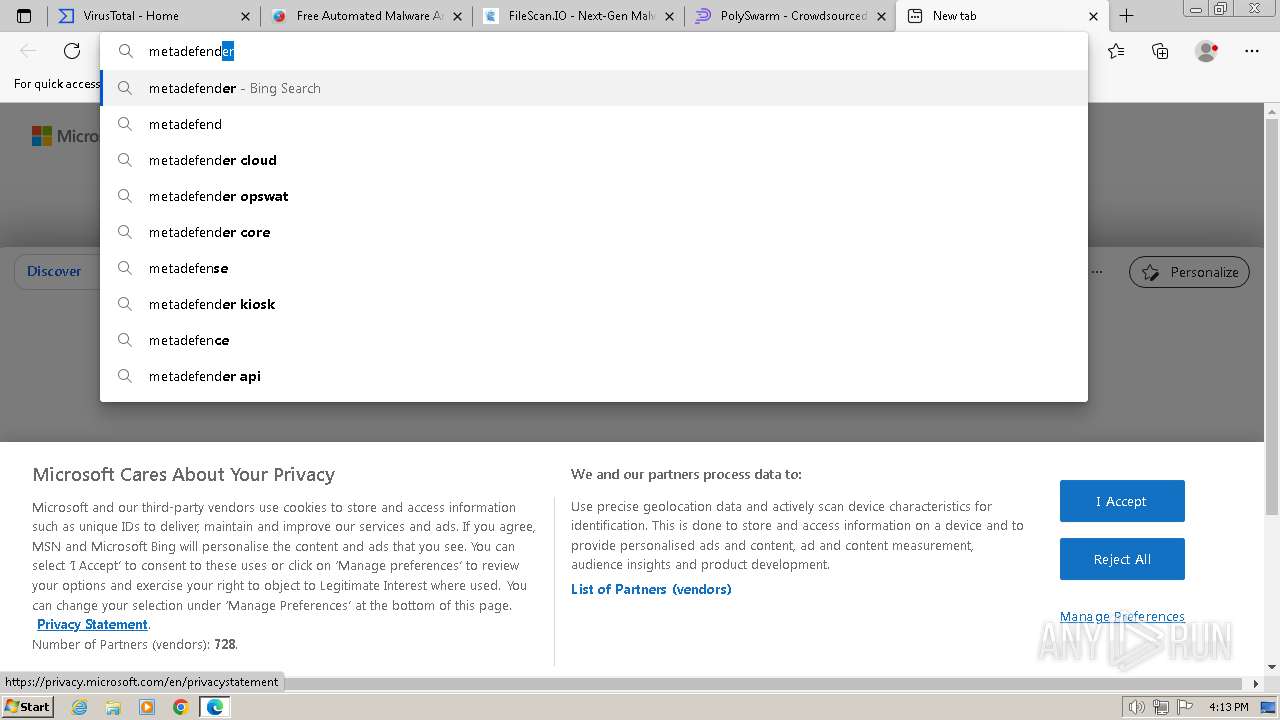The height and width of the screenshot is (720, 1280).
Task: Click the address bar text field
Action: (594, 51)
